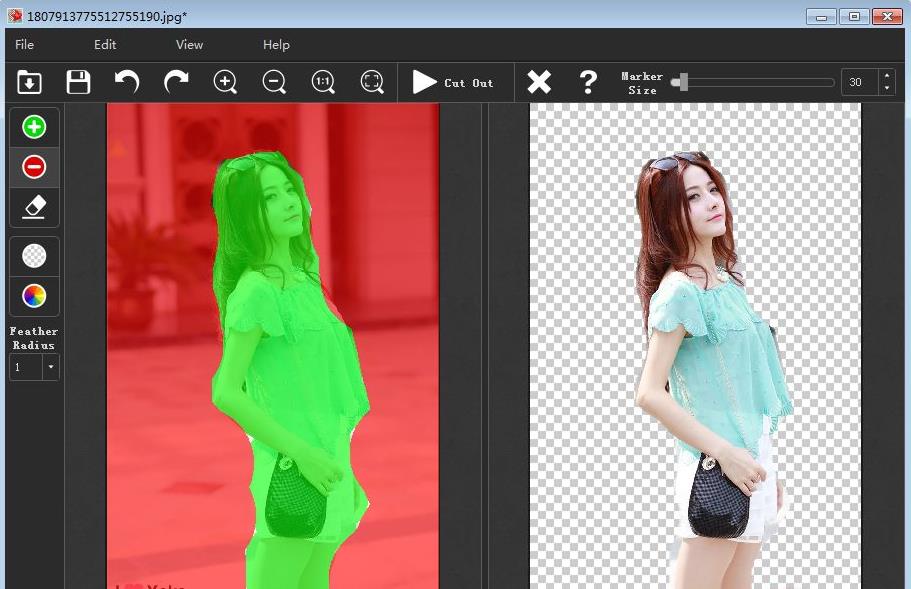
Task: Select the green foreground marker tool
Action: coord(34,127)
